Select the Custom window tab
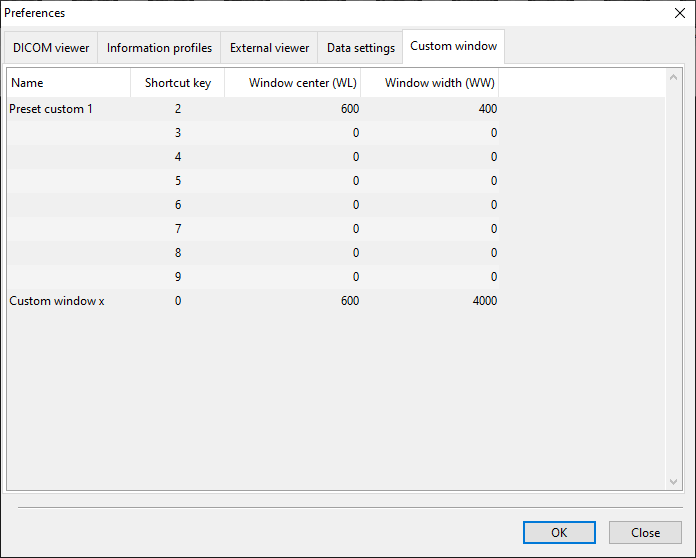Image resolution: width=696 pixels, height=558 pixels. [453, 46]
